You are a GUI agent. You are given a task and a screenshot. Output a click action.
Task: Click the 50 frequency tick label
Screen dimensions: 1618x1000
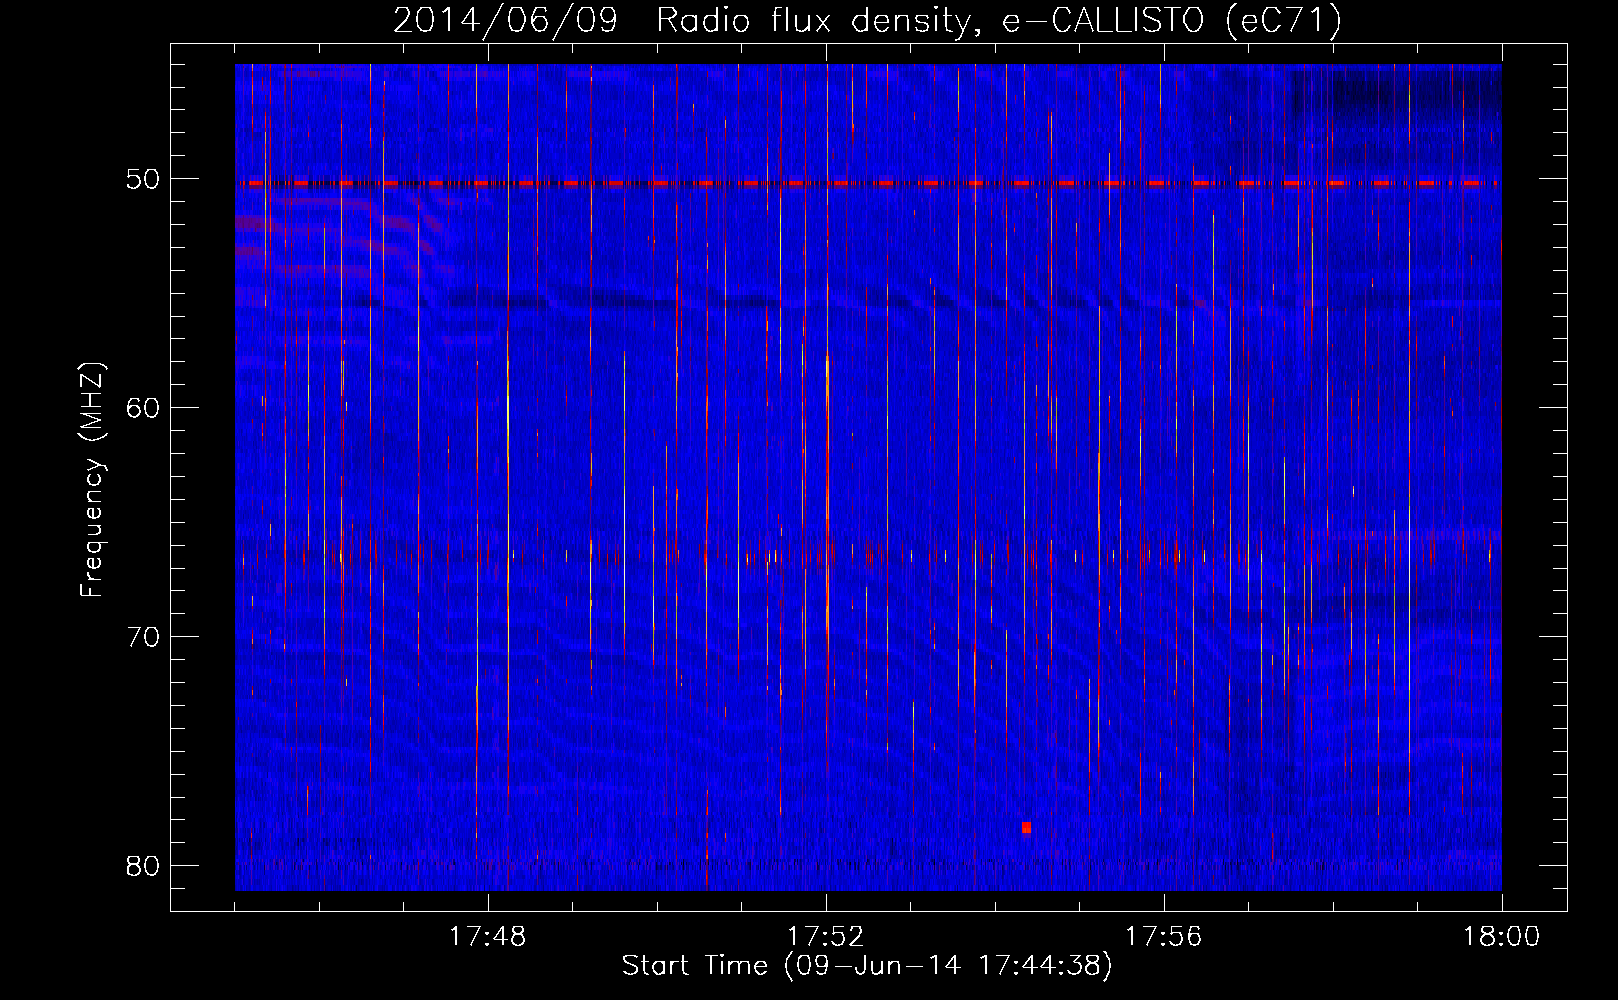(x=143, y=179)
